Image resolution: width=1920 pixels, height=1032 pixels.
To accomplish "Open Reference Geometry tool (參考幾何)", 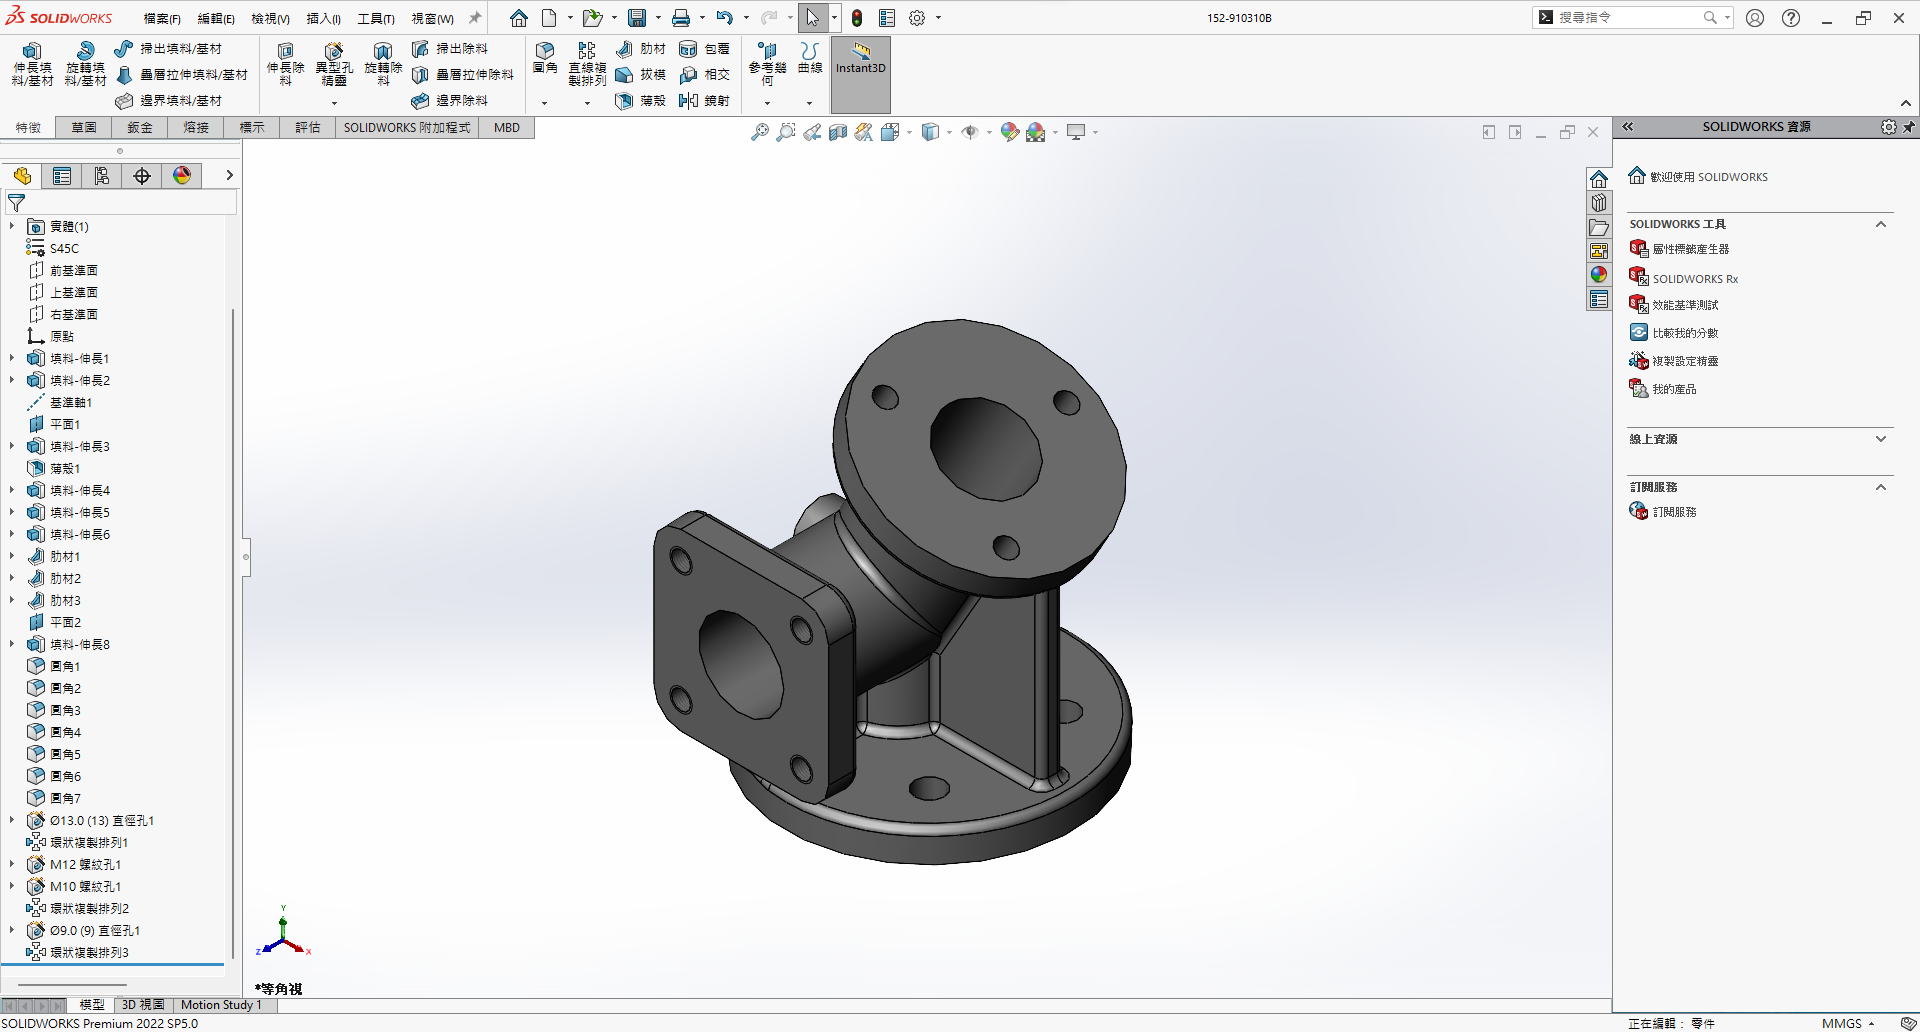I will coord(767,64).
